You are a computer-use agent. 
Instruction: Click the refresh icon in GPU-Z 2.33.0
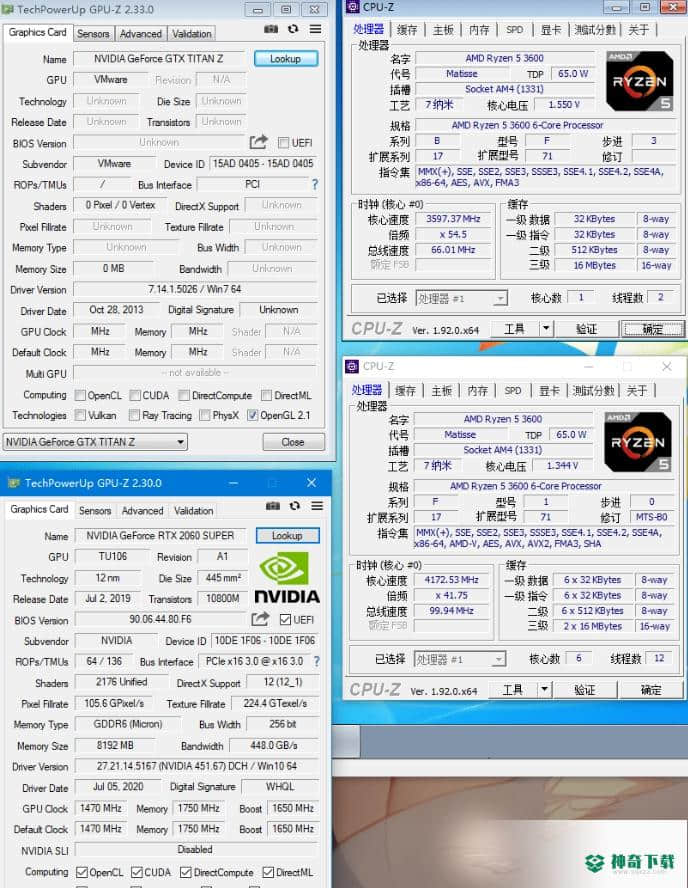[293, 29]
